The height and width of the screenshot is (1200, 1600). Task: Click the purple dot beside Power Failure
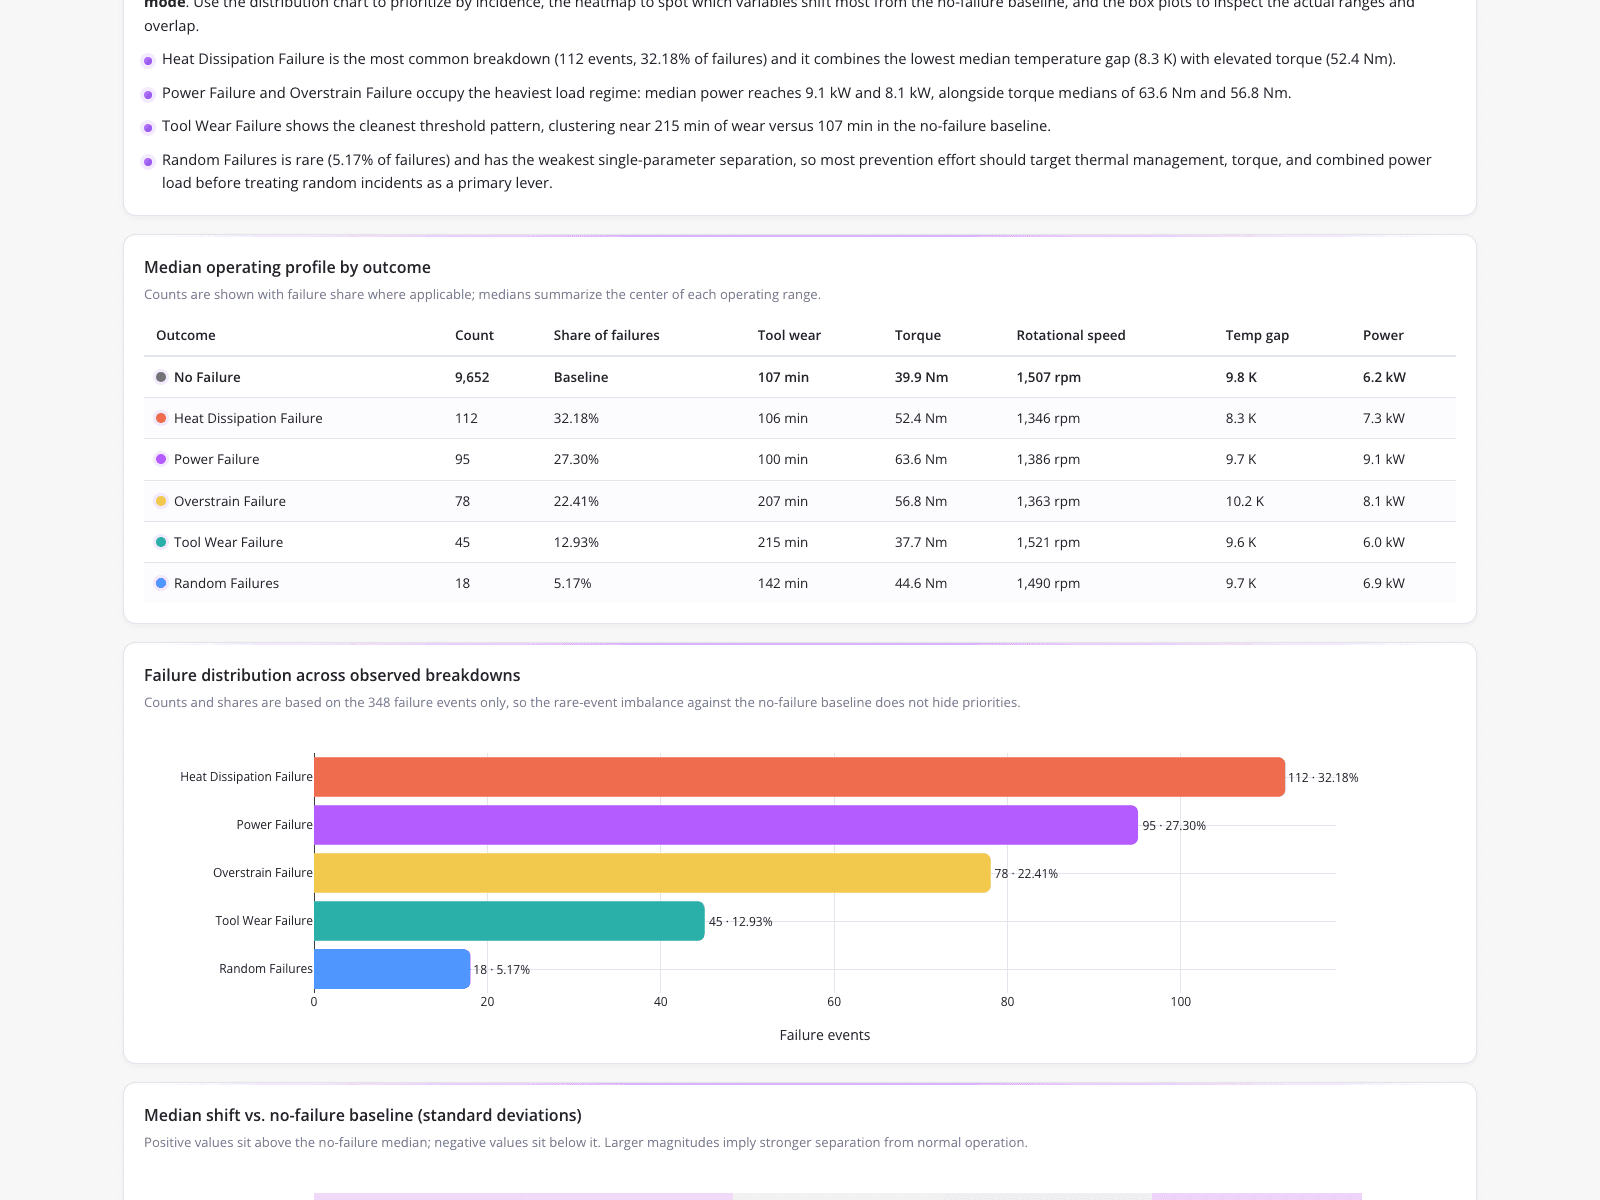coord(161,459)
